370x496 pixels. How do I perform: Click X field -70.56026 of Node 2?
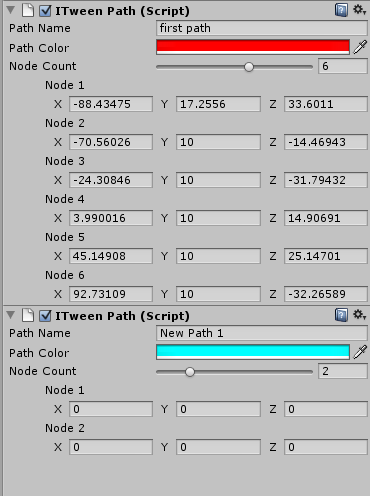coord(111,142)
